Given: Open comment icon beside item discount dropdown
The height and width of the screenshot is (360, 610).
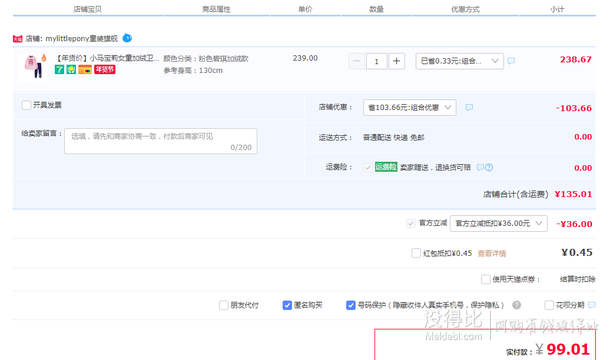Looking at the screenshot, I should pyautogui.click(x=511, y=61).
